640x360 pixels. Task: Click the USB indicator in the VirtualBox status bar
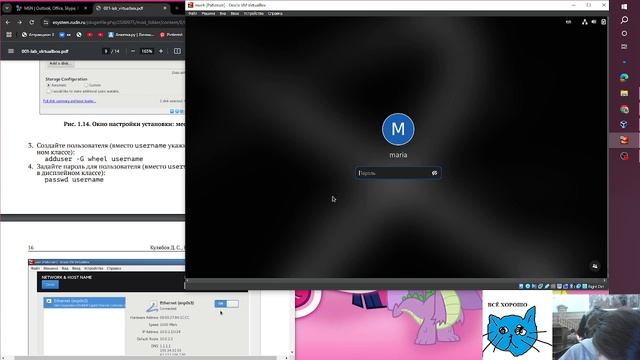click(547, 286)
